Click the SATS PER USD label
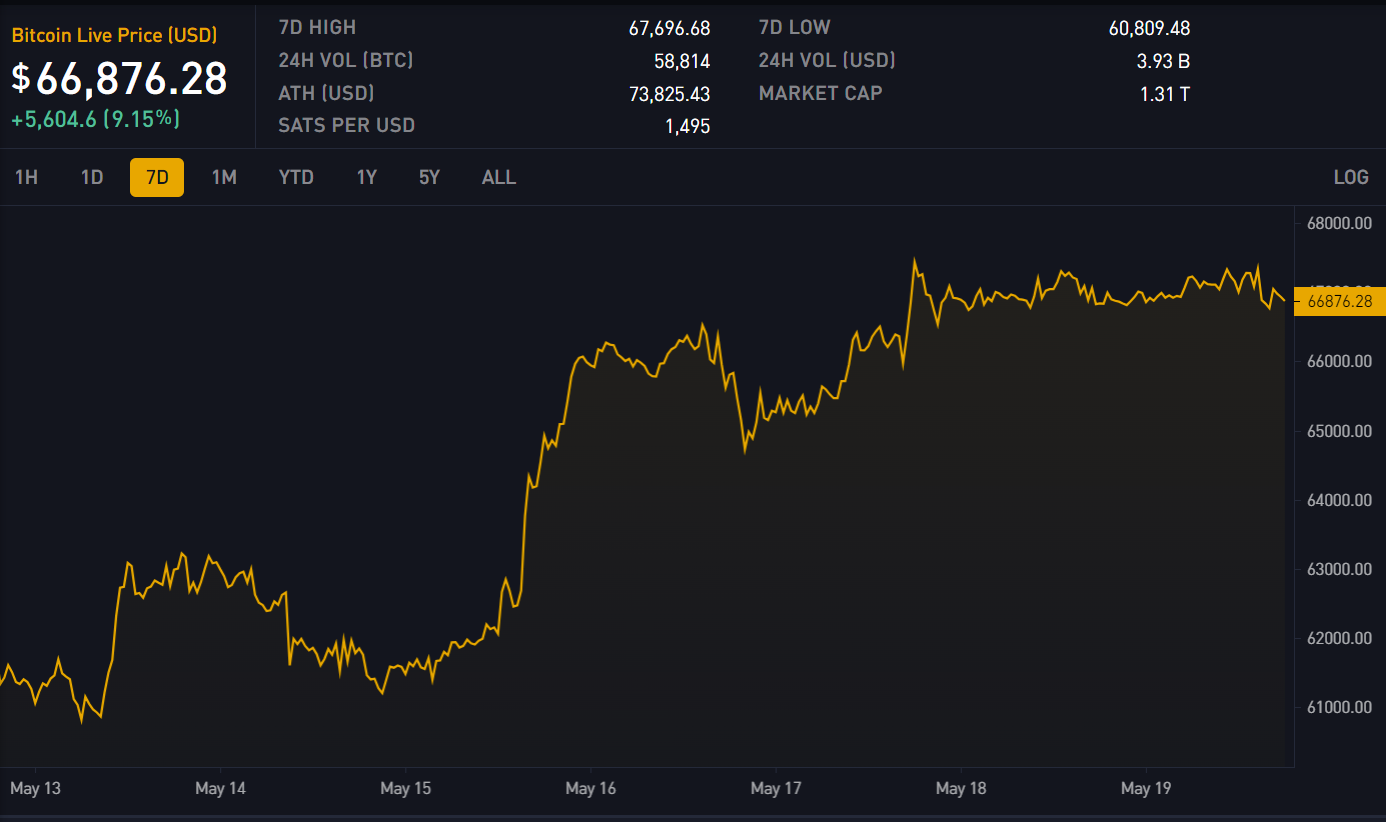 (x=346, y=125)
